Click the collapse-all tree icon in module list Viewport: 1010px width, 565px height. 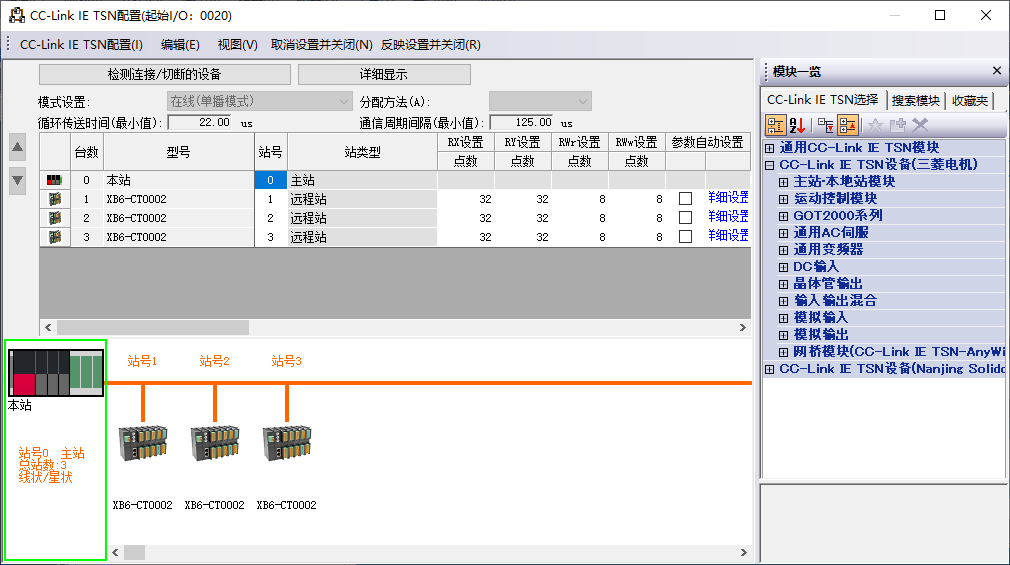848,125
